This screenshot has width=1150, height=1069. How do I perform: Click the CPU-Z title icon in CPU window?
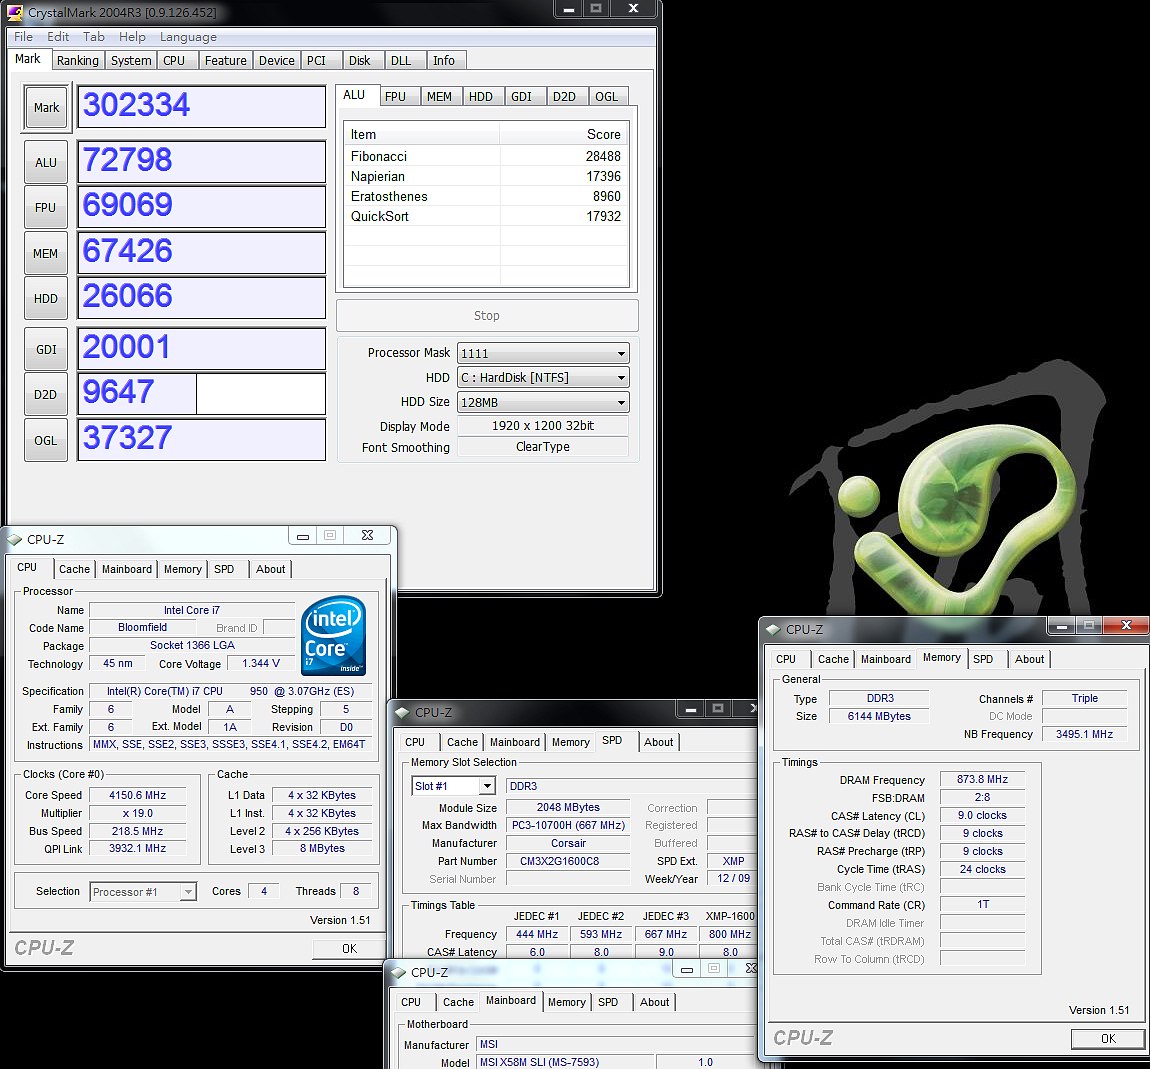[15, 540]
